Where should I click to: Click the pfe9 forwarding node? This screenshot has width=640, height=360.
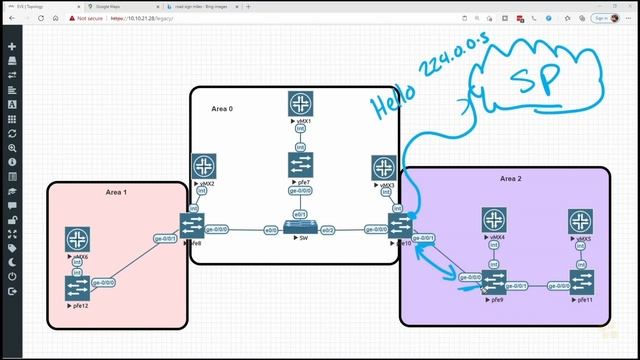pos(494,282)
